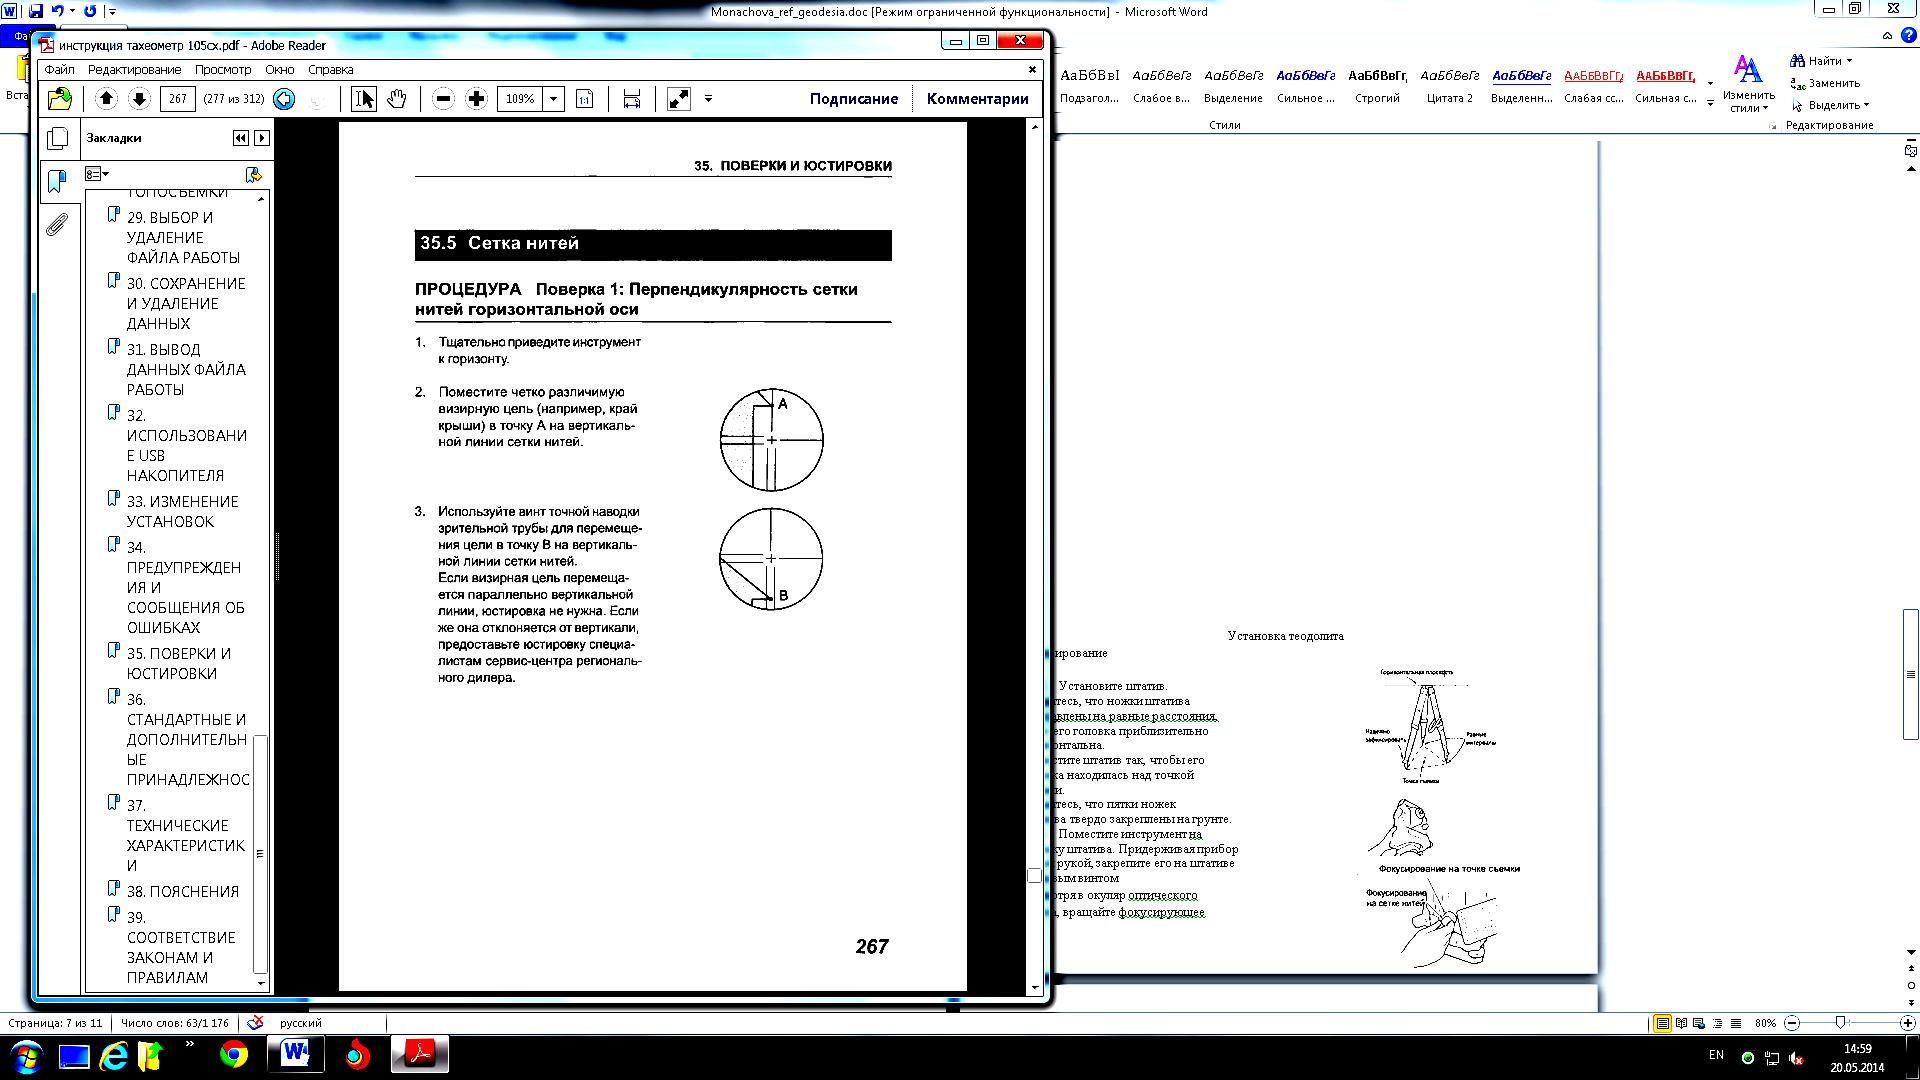This screenshot has width=1920, height=1080.
Task: Zoom out with the minus button in Adobe Reader
Action: point(443,98)
